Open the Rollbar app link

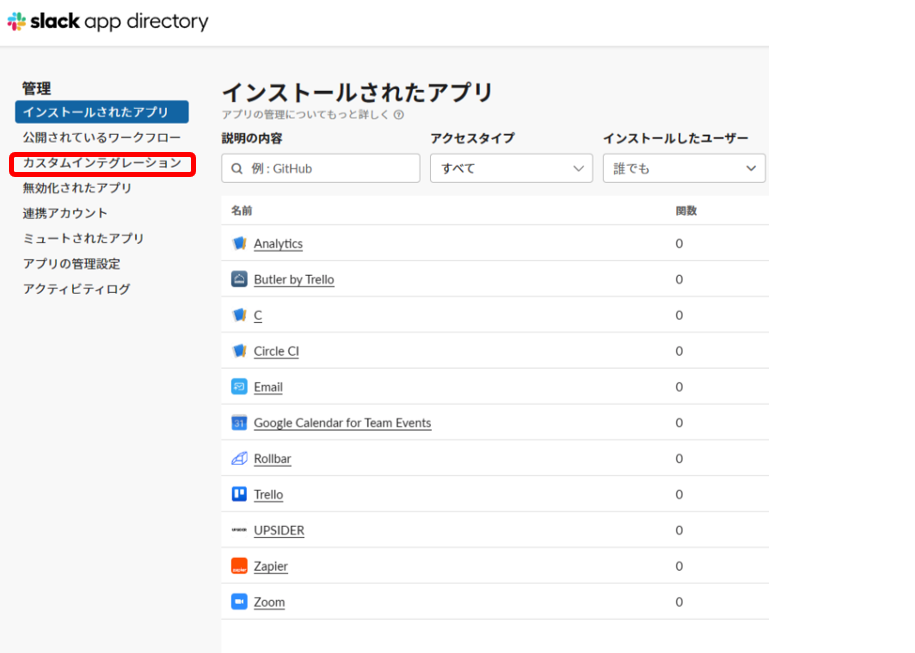point(273,459)
